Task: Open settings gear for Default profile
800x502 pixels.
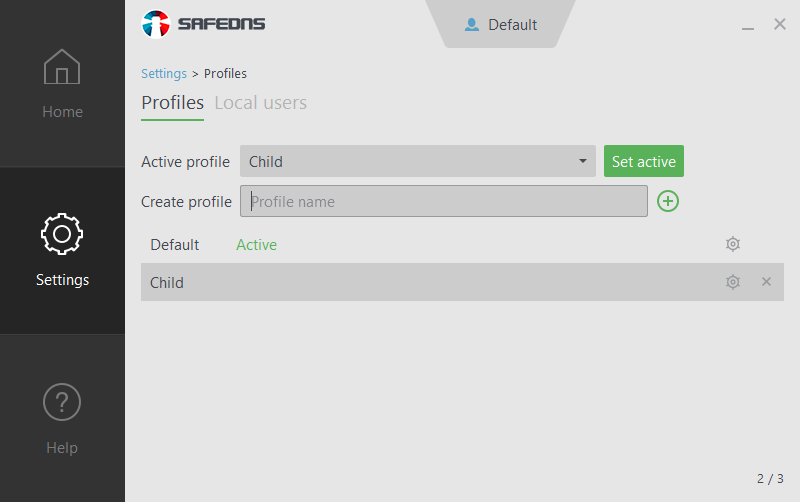Action: click(x=733, y=244)
